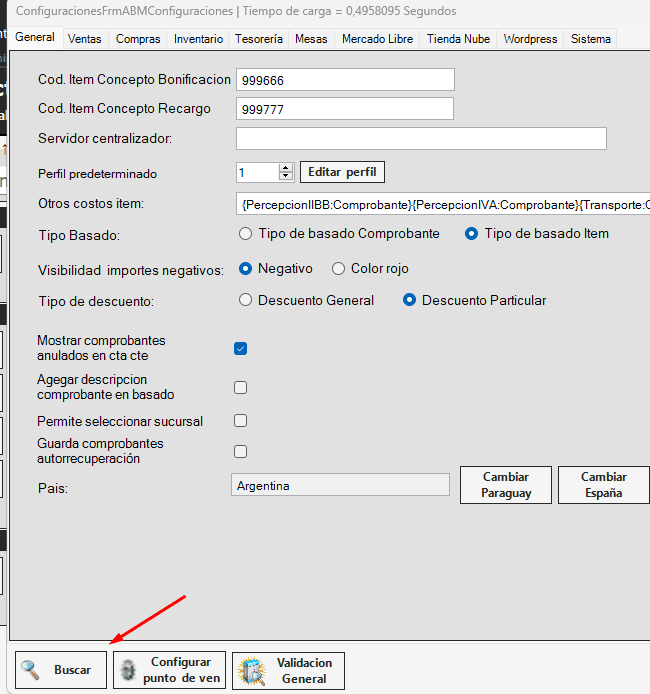Uncheck Mostrar comprobantes anulados en cta cte
Image resolution: width=650 pixels, height=694 pixels.
tap(240, 348)
